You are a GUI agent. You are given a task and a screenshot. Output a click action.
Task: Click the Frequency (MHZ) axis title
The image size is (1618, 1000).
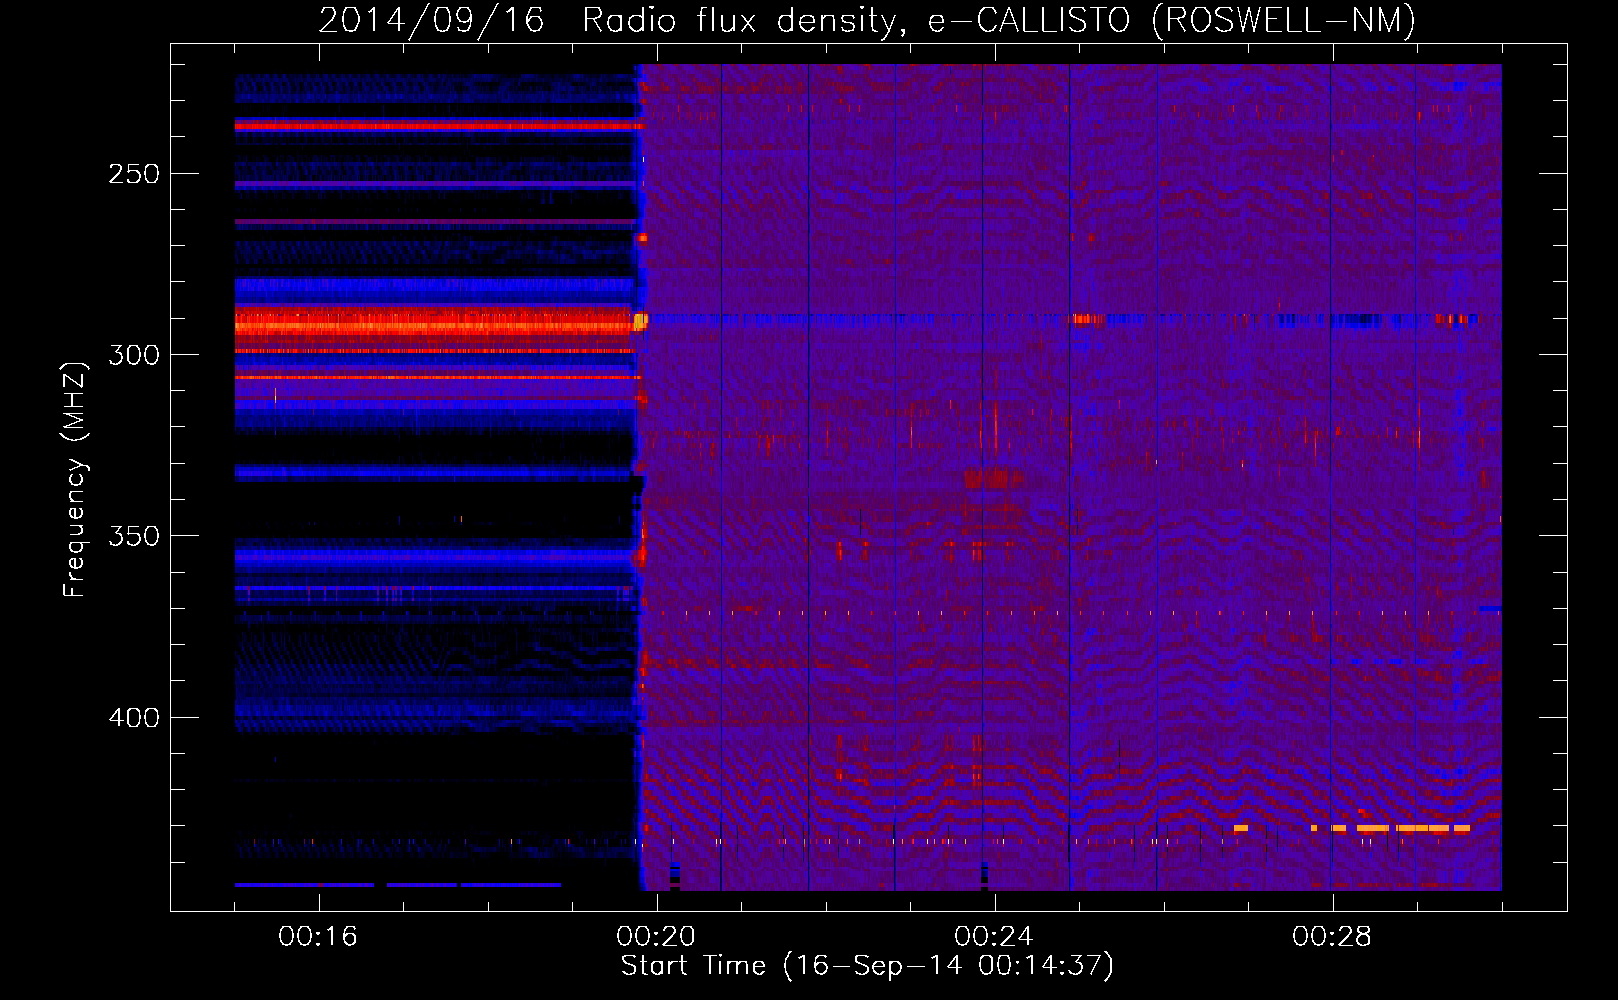(75, 479)
